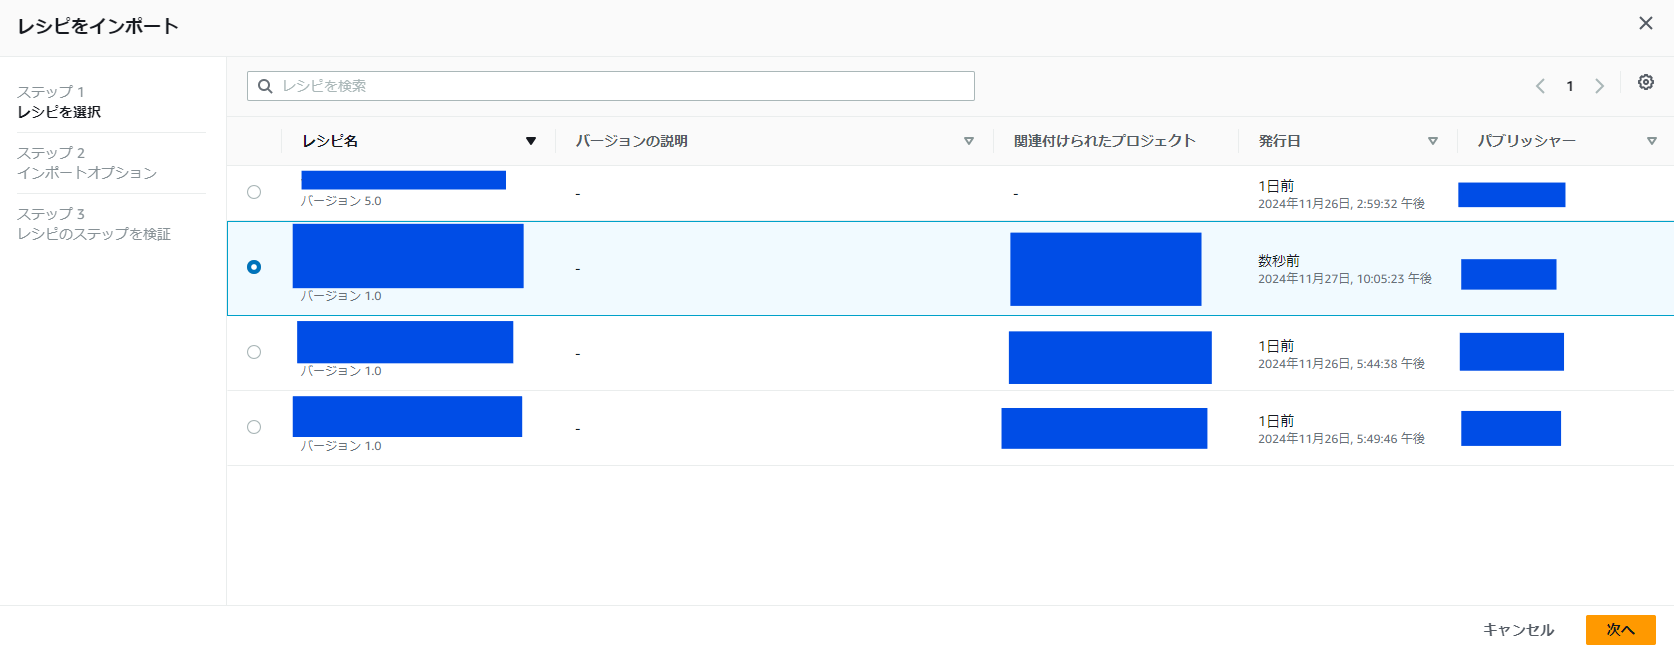Screen dimensions: 1674x652
Task: Open ステップ 2 インポートオプション
Action: point(87,163)
